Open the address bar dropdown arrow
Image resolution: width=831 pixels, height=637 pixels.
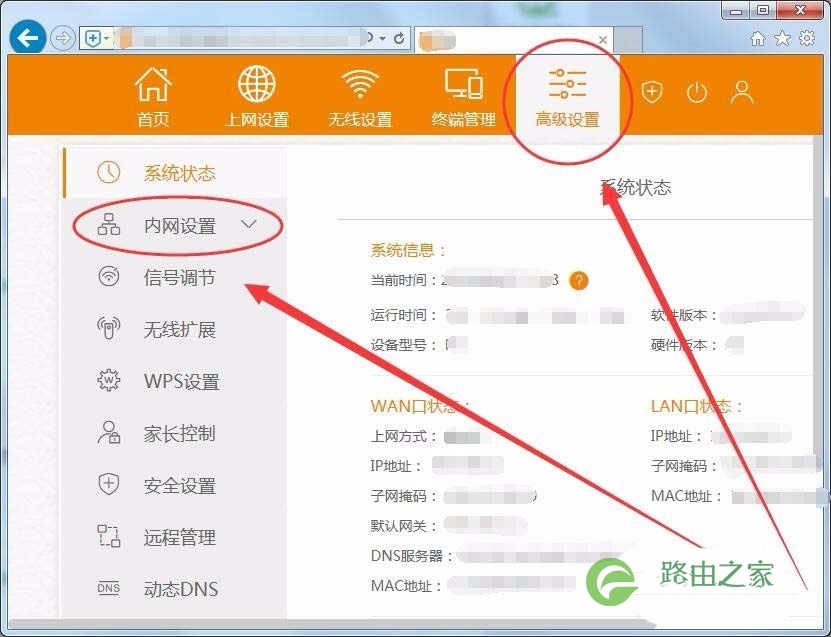pyautogui.click(x=383, y=39)
